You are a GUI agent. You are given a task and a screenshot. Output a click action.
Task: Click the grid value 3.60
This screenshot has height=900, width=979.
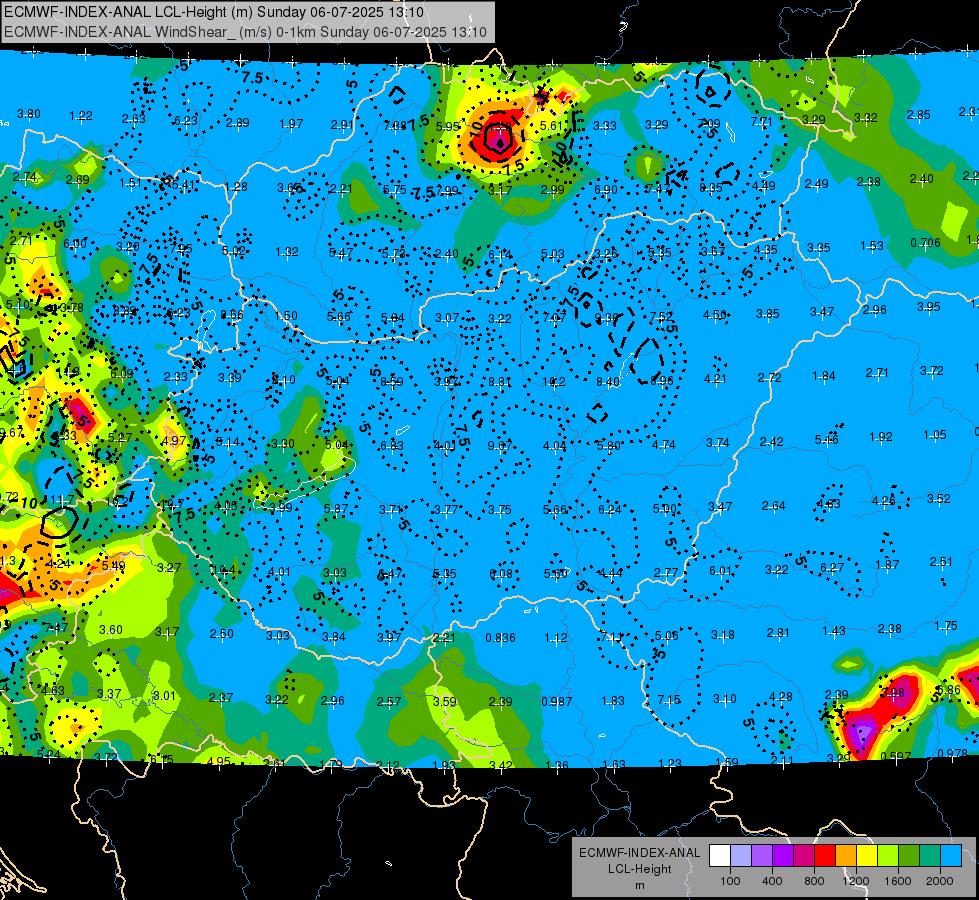[111, 629]
